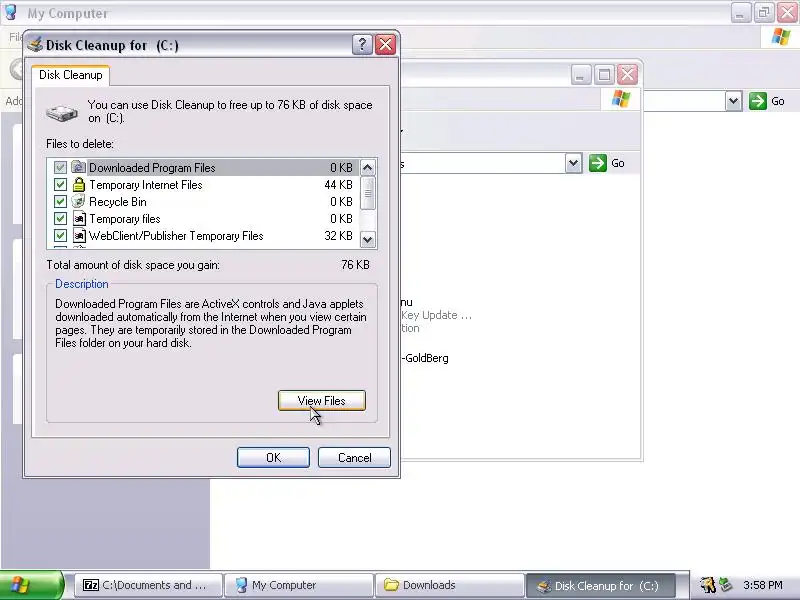Click the first system tray icon

coord(707,585)
